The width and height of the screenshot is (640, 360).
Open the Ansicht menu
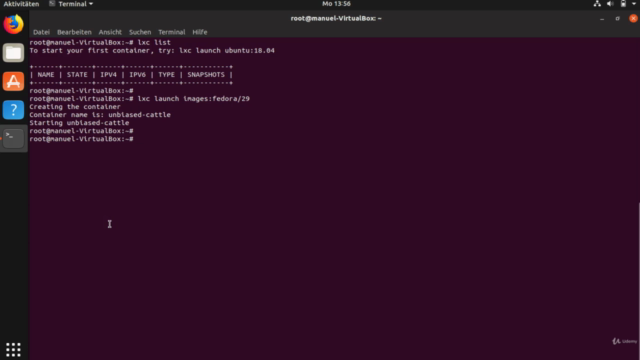tap(110, 32)
